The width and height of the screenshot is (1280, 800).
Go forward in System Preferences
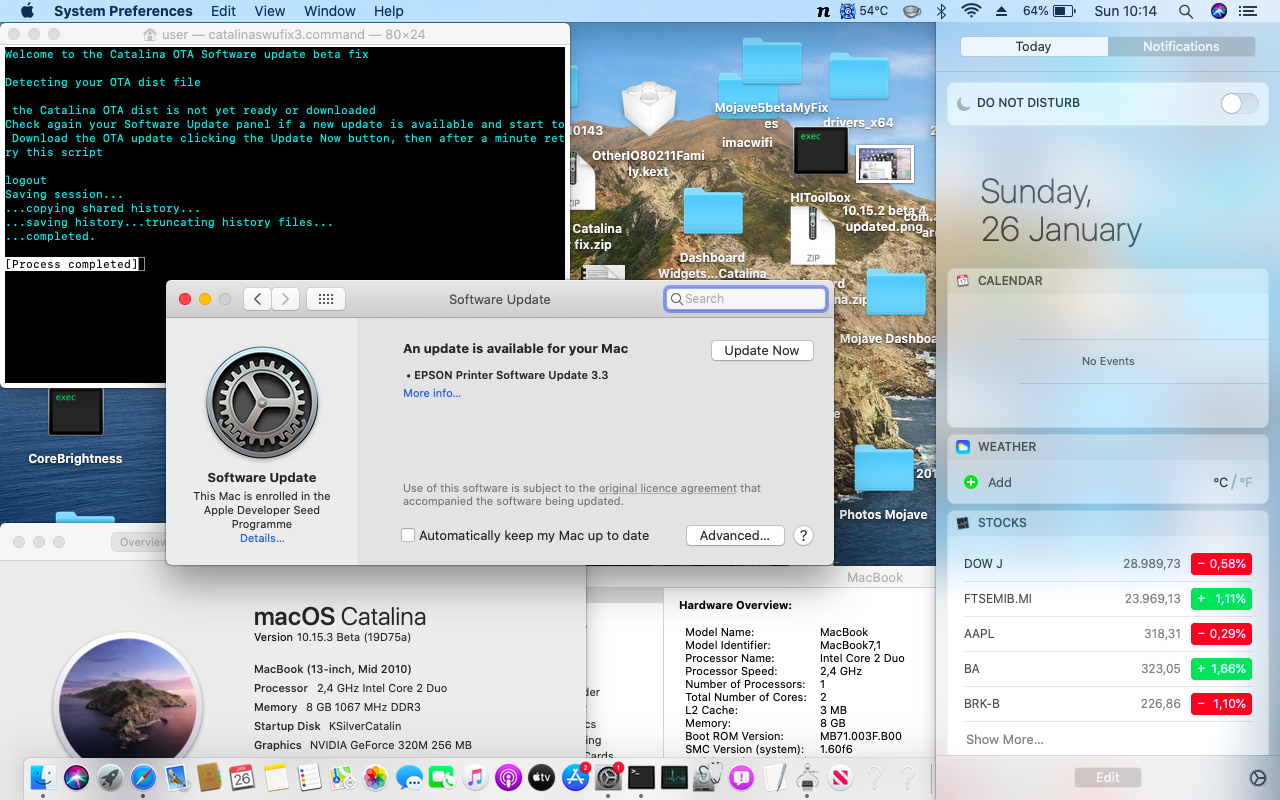click(286, 299)
